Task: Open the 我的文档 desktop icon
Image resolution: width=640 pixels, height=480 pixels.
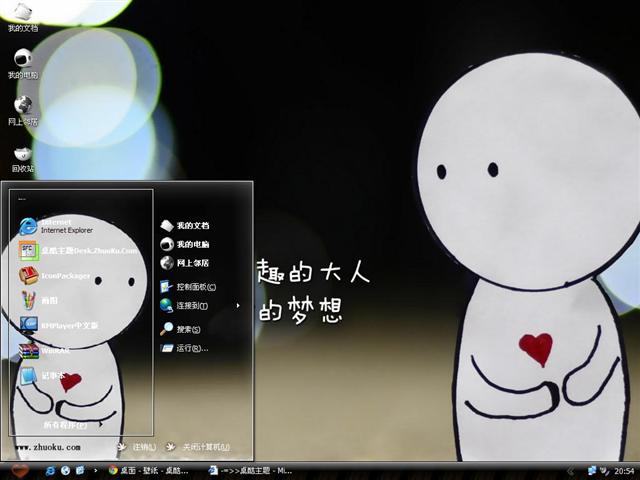Action: 22,18
